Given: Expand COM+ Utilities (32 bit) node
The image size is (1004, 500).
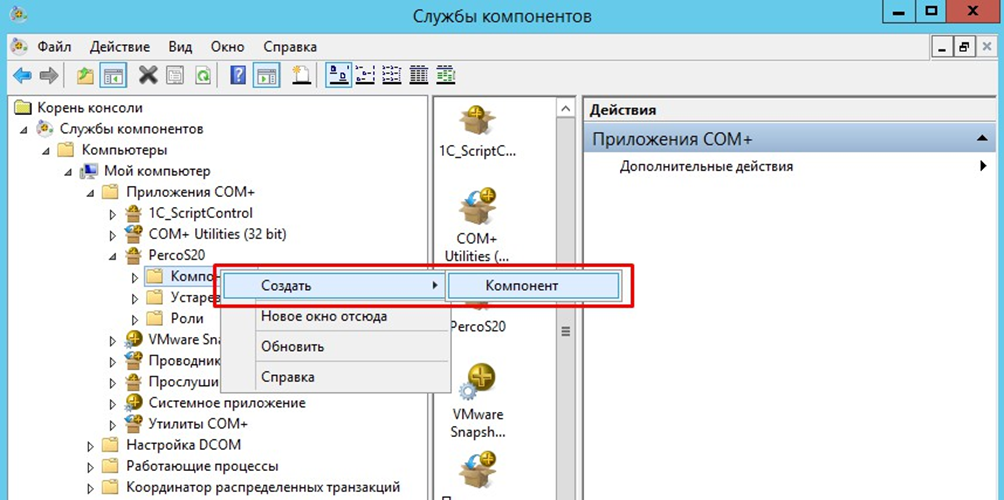Looking at the screenshot, I should pos(113,235).
